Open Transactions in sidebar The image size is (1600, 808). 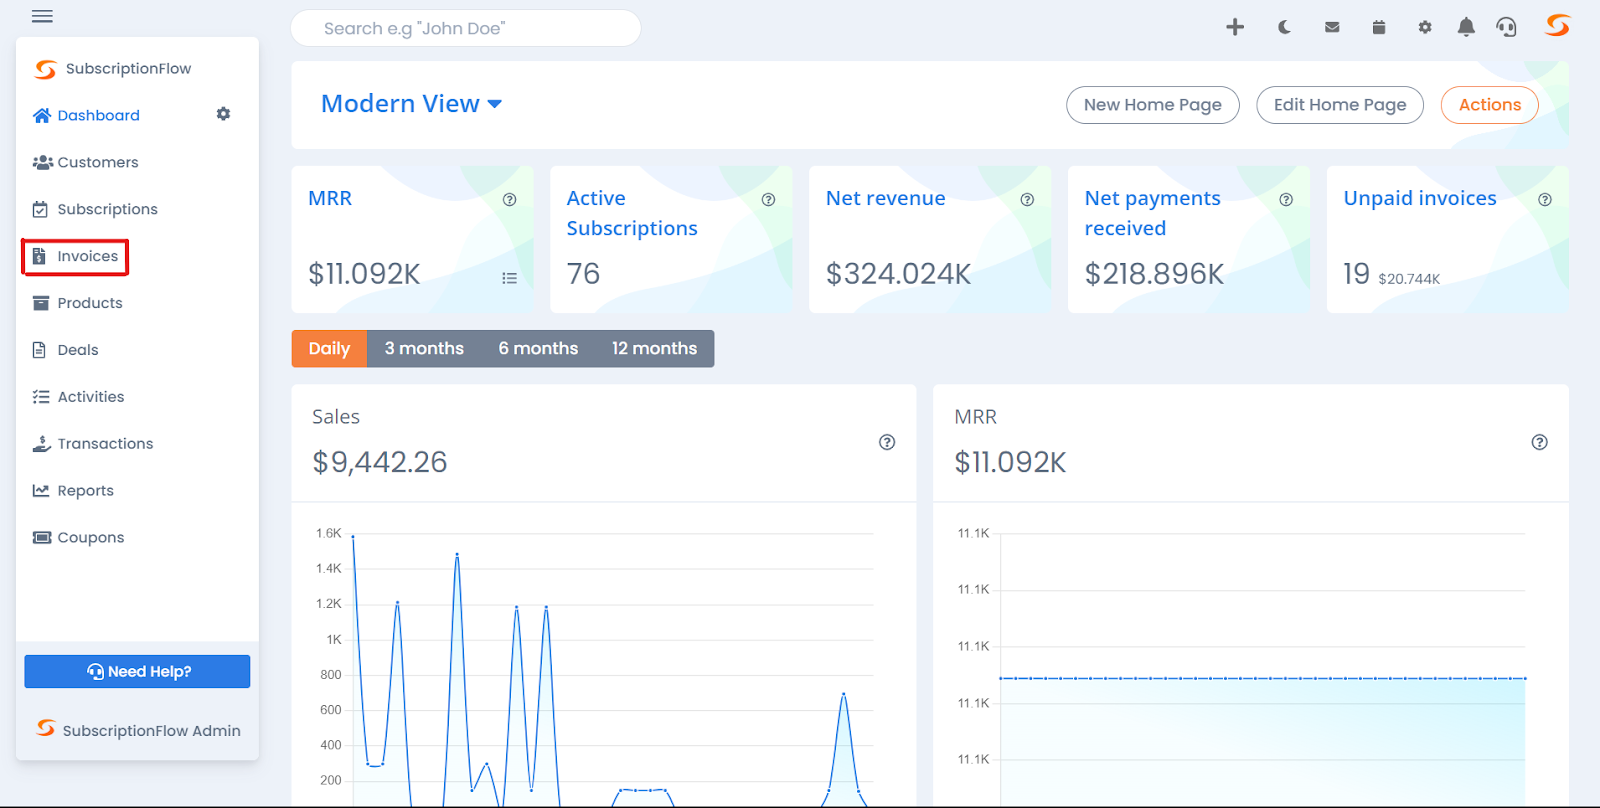(92, 444)
